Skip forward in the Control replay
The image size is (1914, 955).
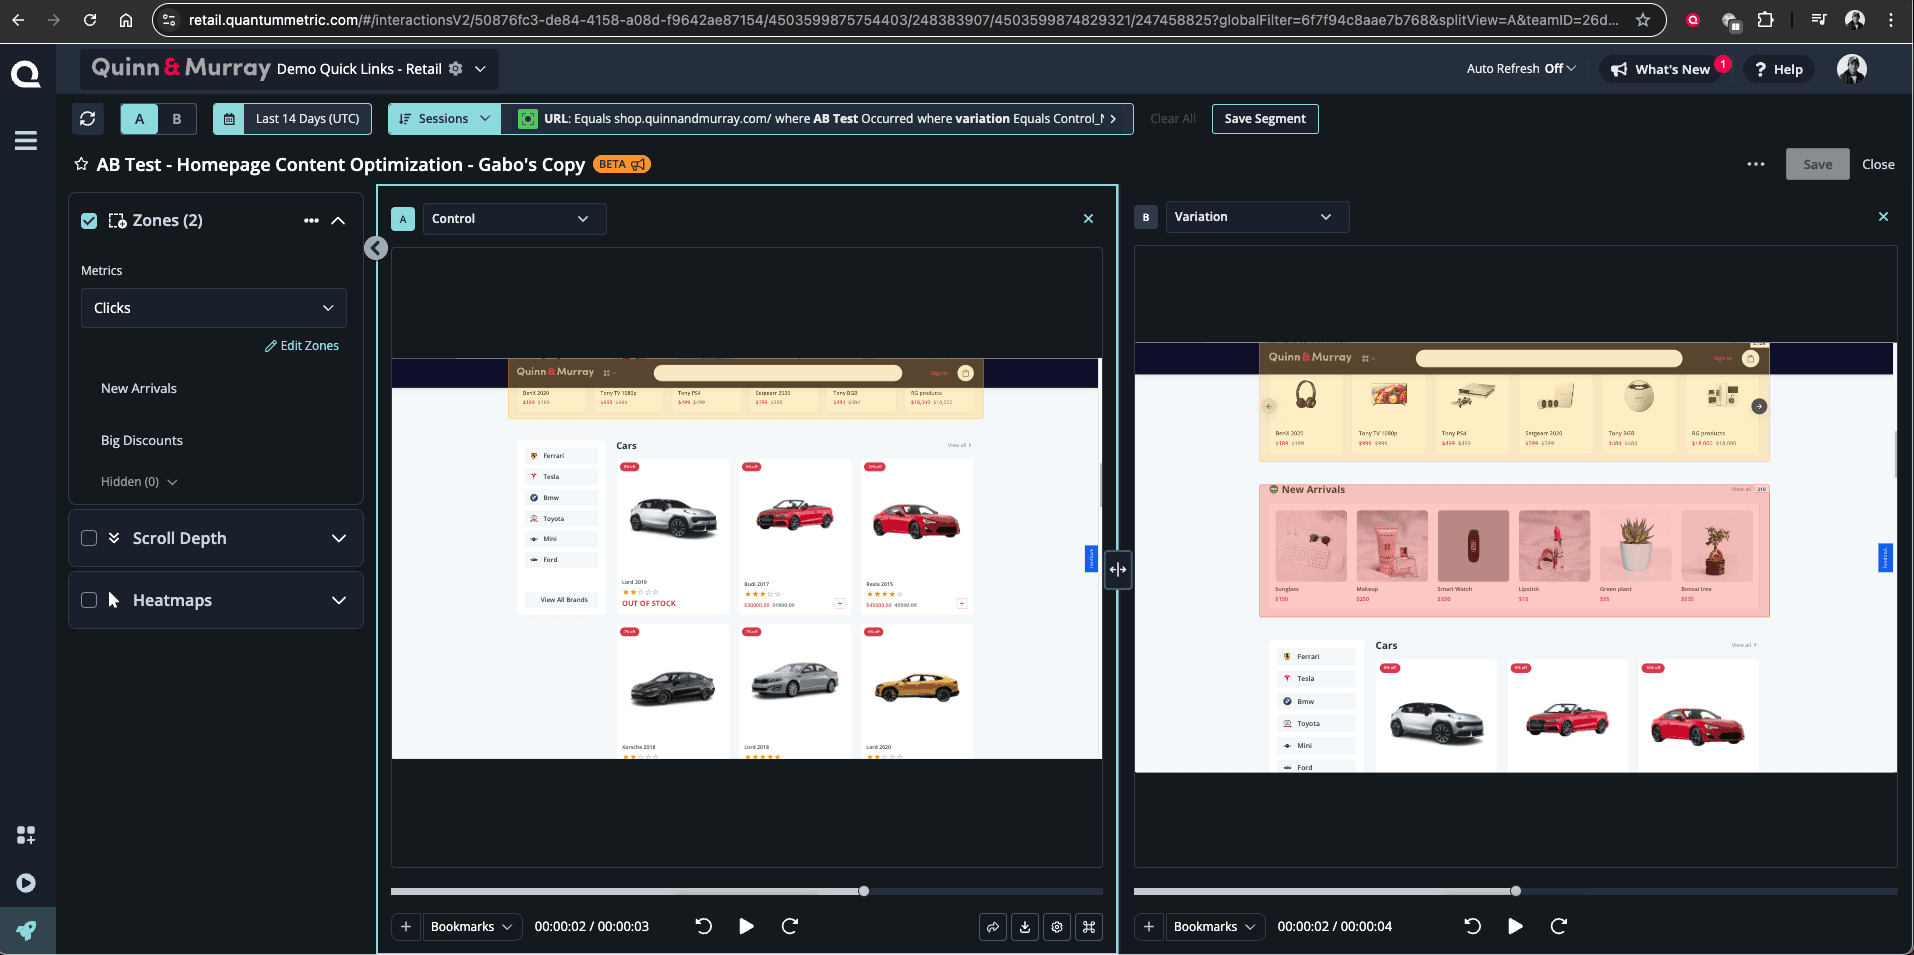tap(790, 927)
